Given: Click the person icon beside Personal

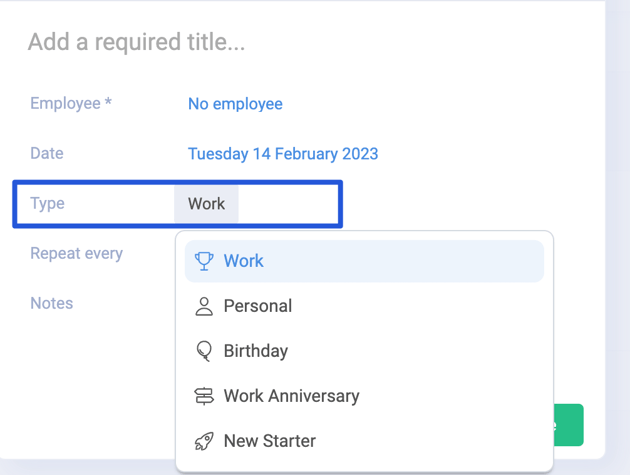Looking at the screenshot, I should (x=204, y=306).
